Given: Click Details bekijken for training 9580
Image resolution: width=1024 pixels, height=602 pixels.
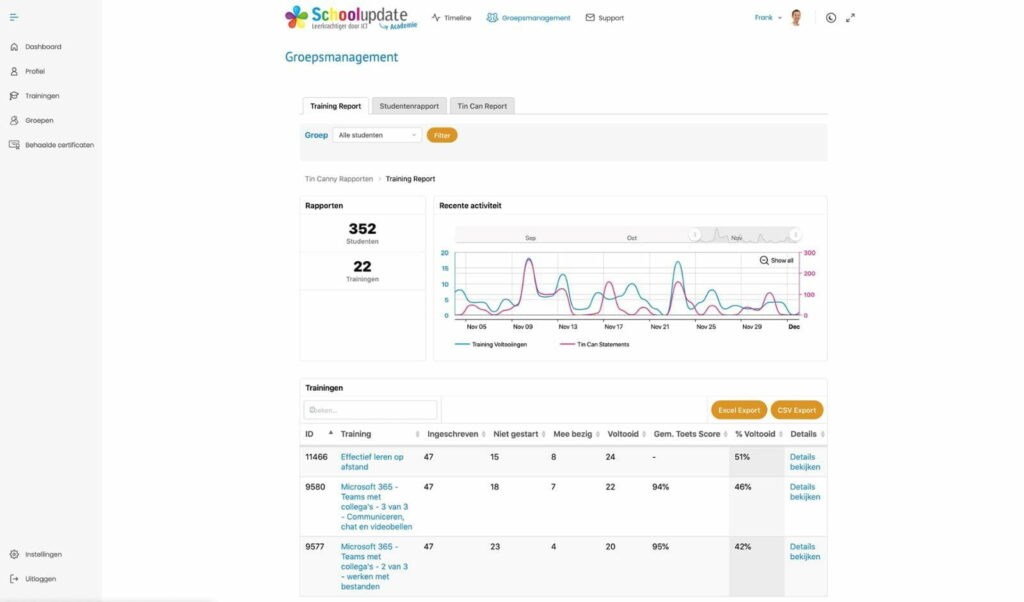Looking at the screenshot, I should (x=805, y=492).
